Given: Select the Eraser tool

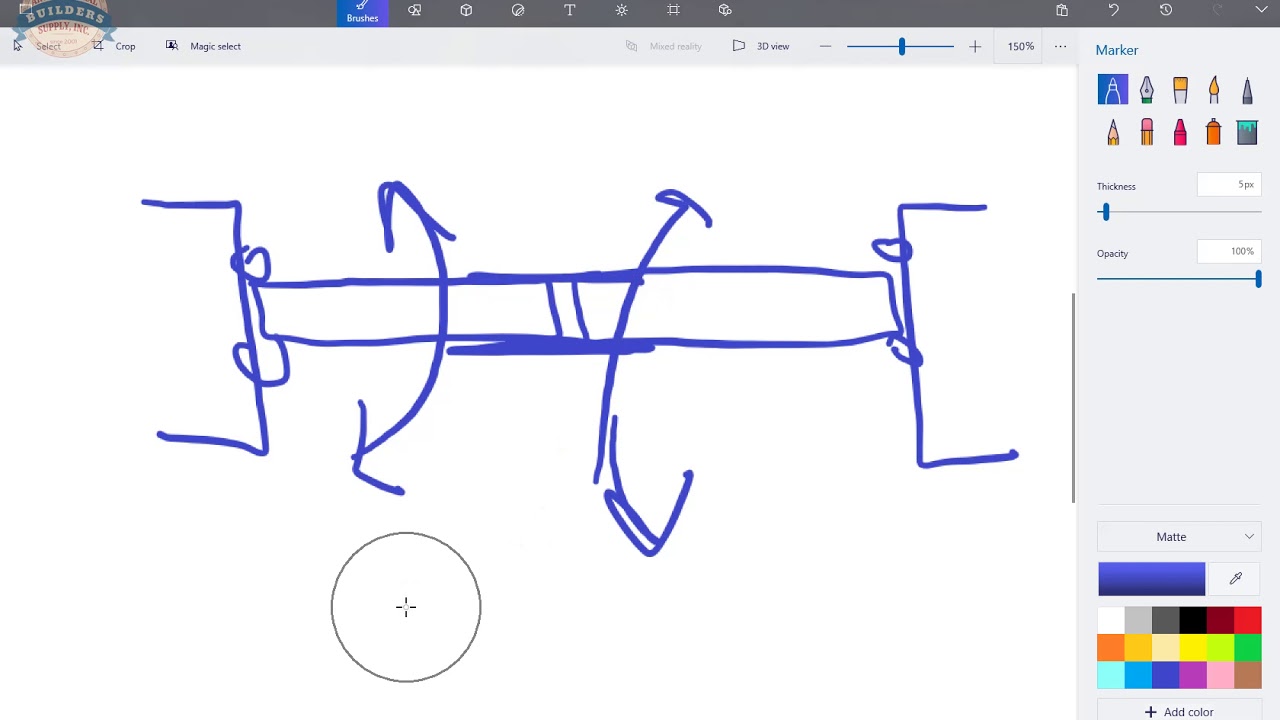Looking at the screenshot, I should [x=1147, y=132].
